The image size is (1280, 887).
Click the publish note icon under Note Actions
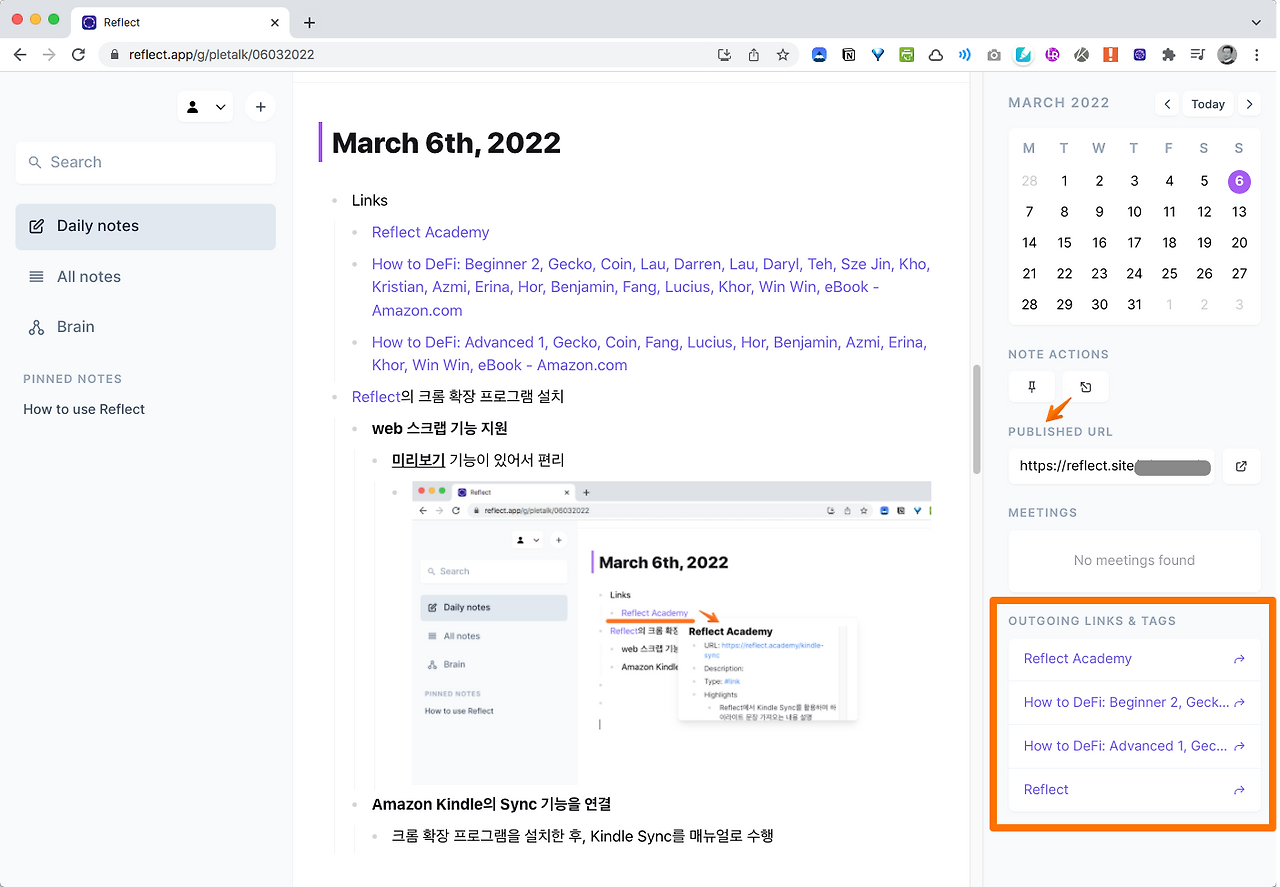click(x=1086, y=387)
